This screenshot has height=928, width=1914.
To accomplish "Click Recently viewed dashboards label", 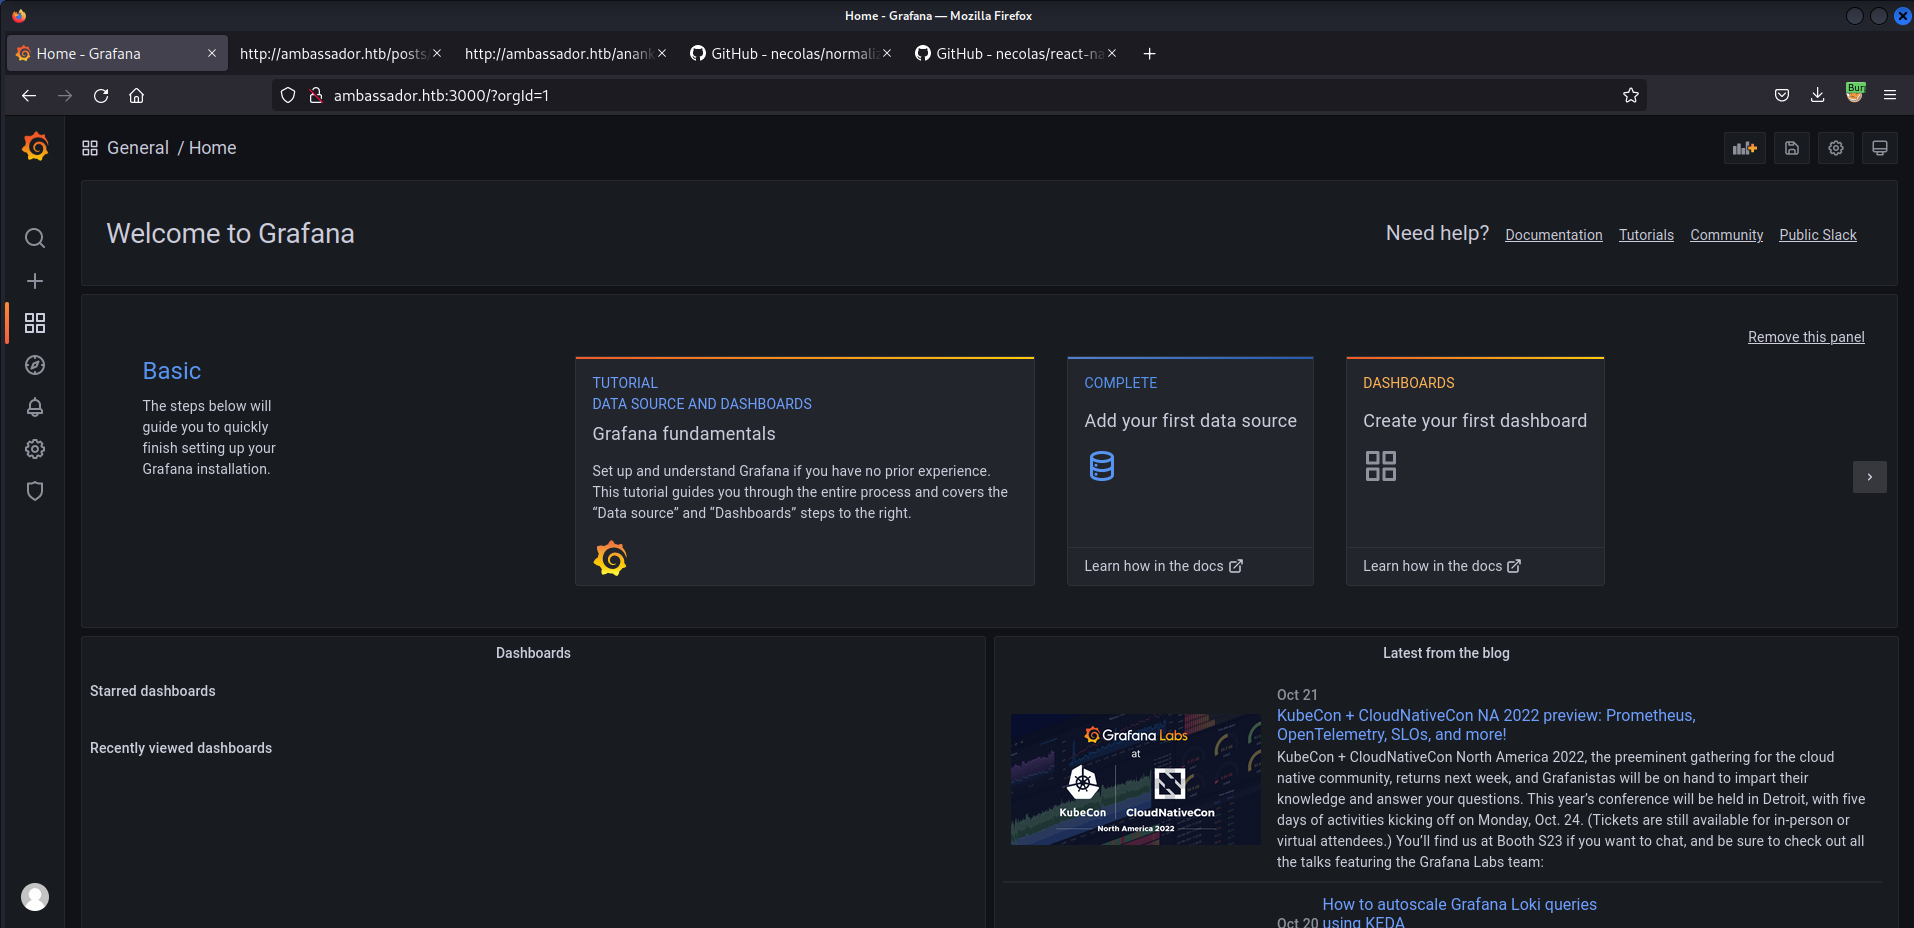I will (181, 748).
